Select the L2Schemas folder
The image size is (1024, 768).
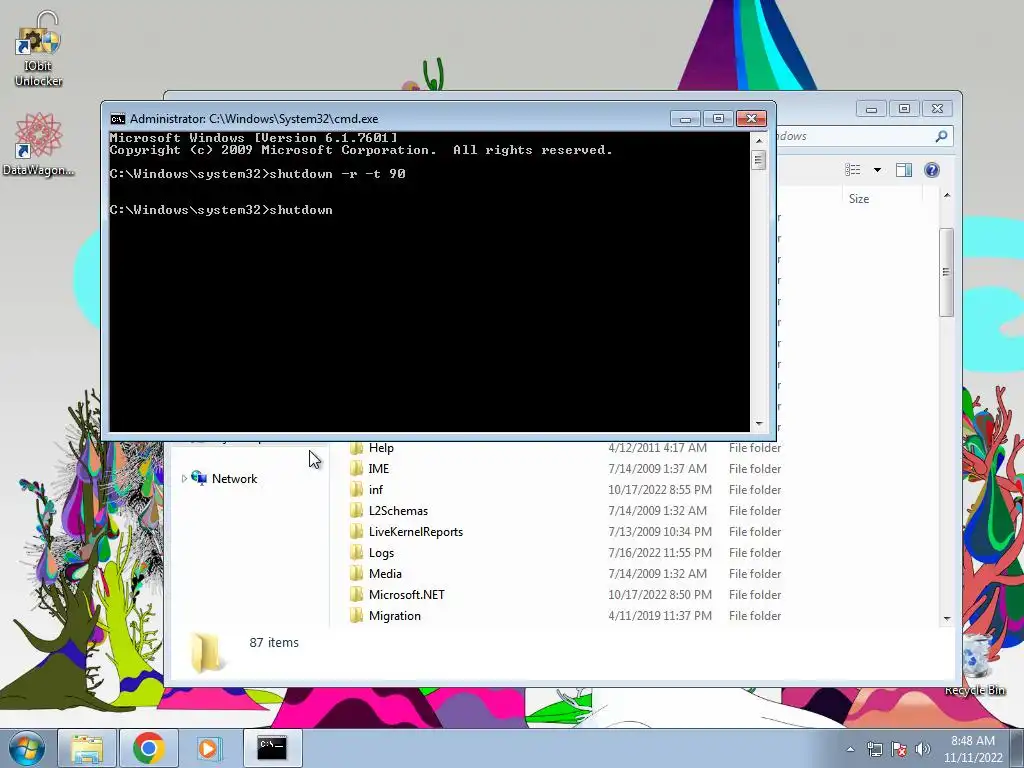398,511
